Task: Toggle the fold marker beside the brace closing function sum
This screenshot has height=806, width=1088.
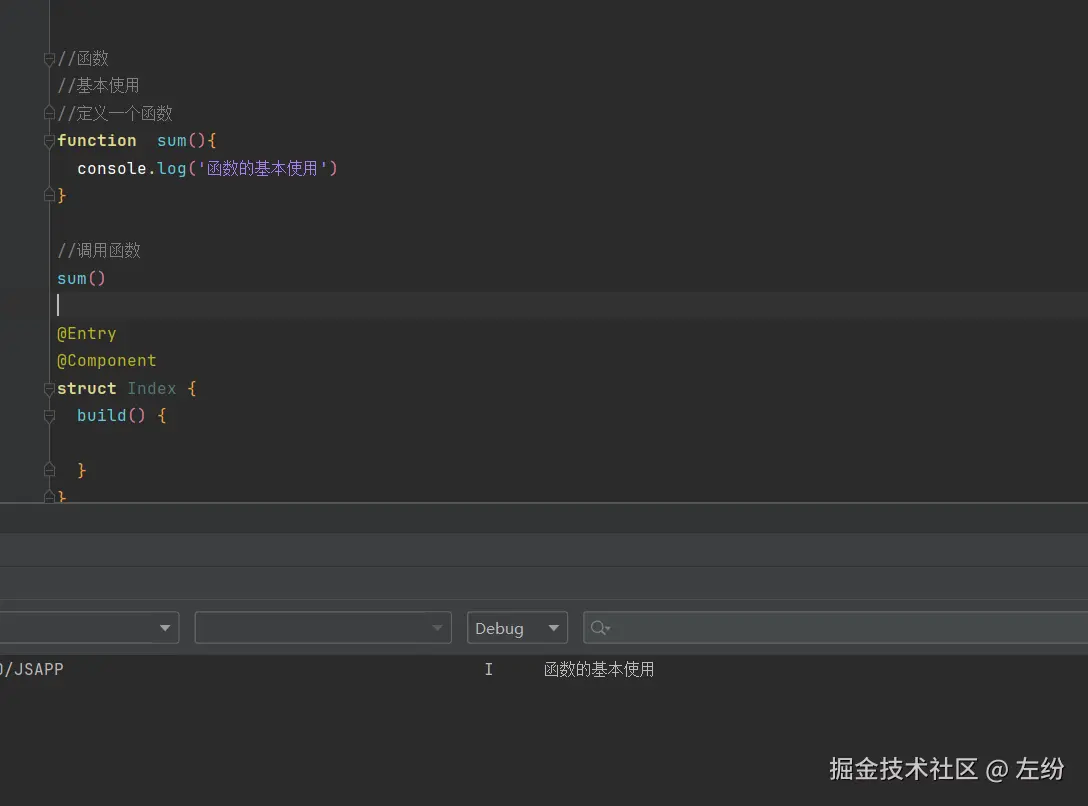Action: [49, 195]
